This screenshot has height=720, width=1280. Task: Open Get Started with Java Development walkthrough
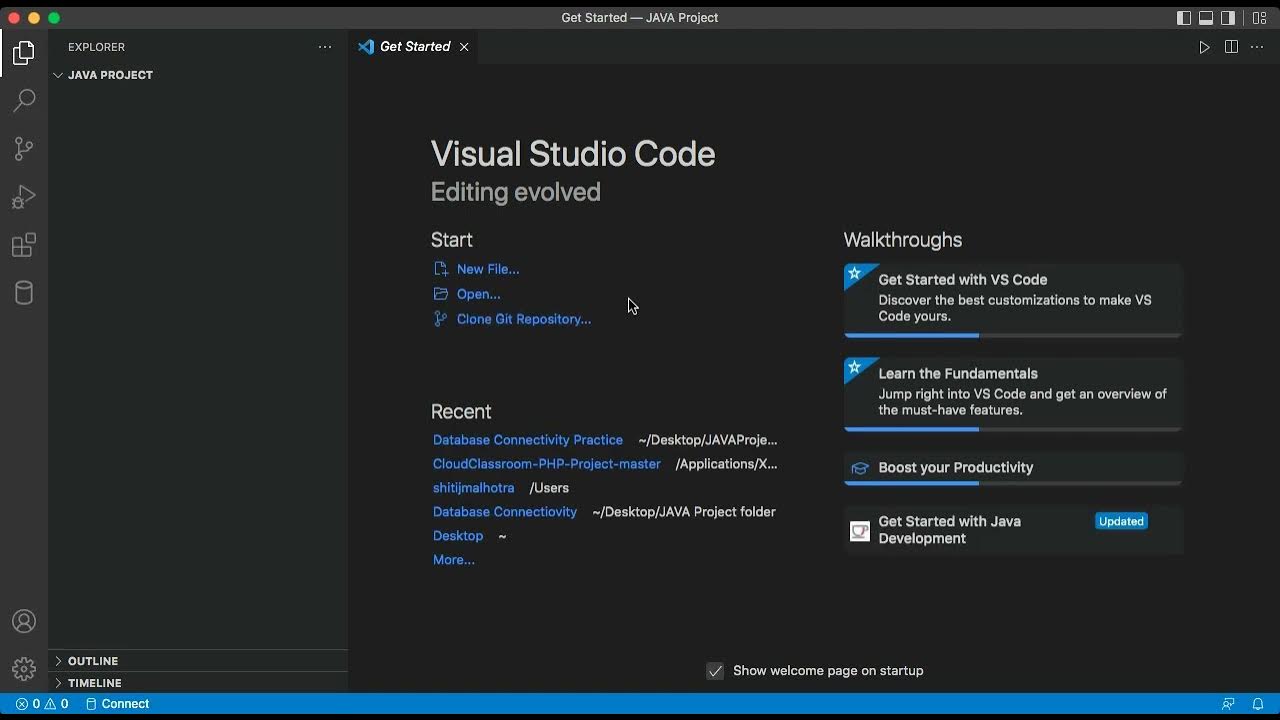[x=1013, y=530]
